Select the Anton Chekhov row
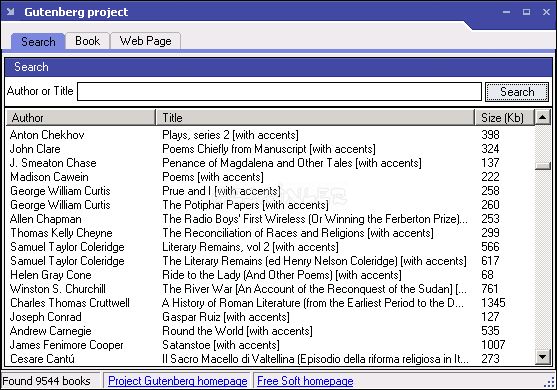The image size is (557, 390). [x=270, y=135]
